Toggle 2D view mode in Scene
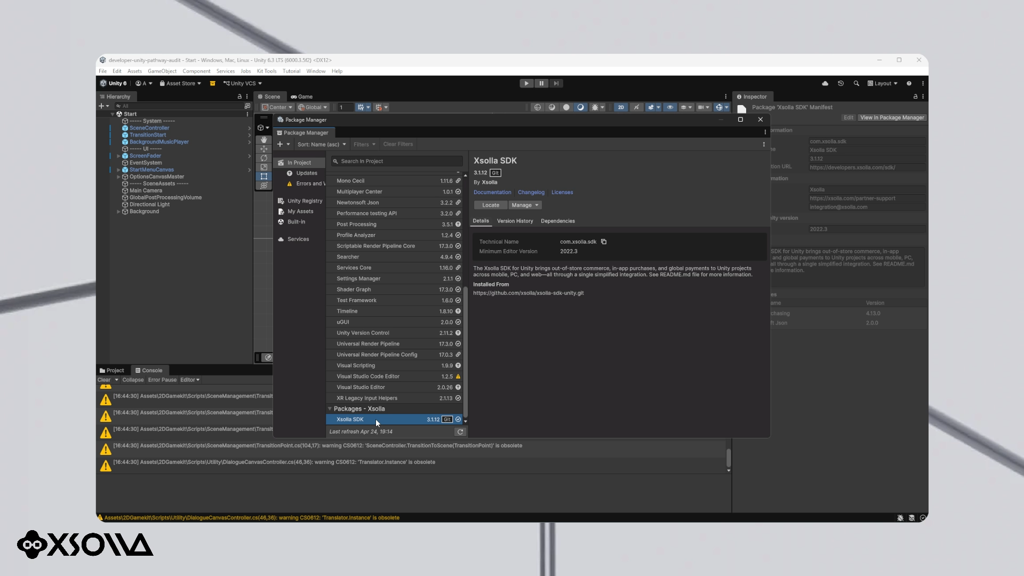1024x576 pixels. pyautogui.click(x=620, y=107)
